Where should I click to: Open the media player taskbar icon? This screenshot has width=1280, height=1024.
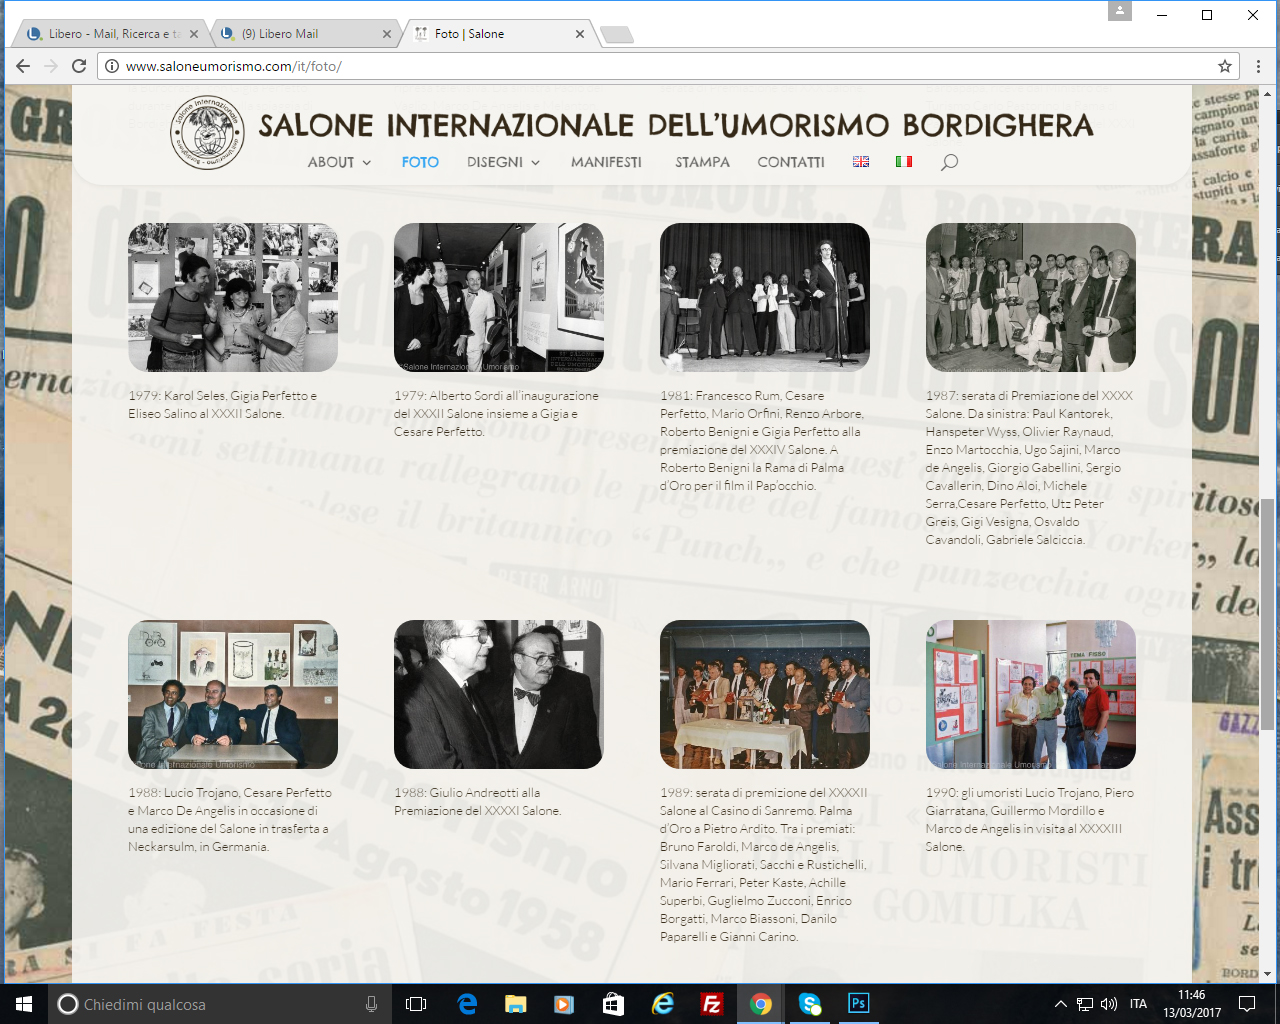(564, 1004)
